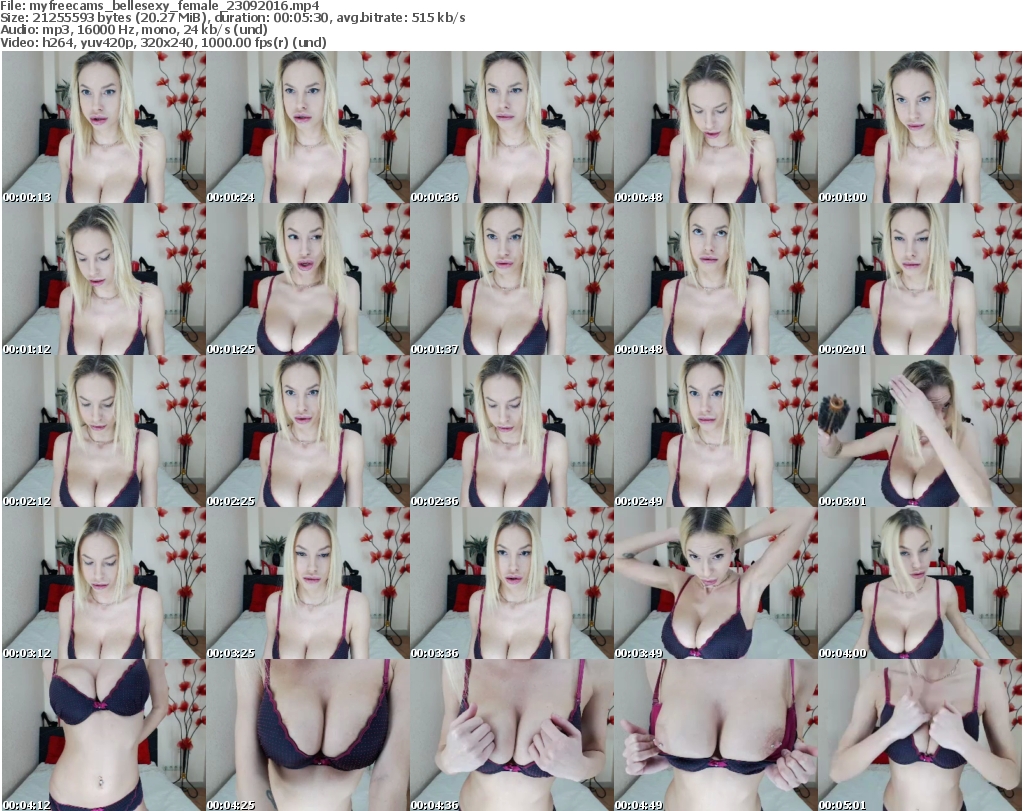The width and height of the screenshot is (1024, 811).
Task: Click the thumbnail at timestamp 00:00:13
Action: pyautogui.click(x=103, y=127)
